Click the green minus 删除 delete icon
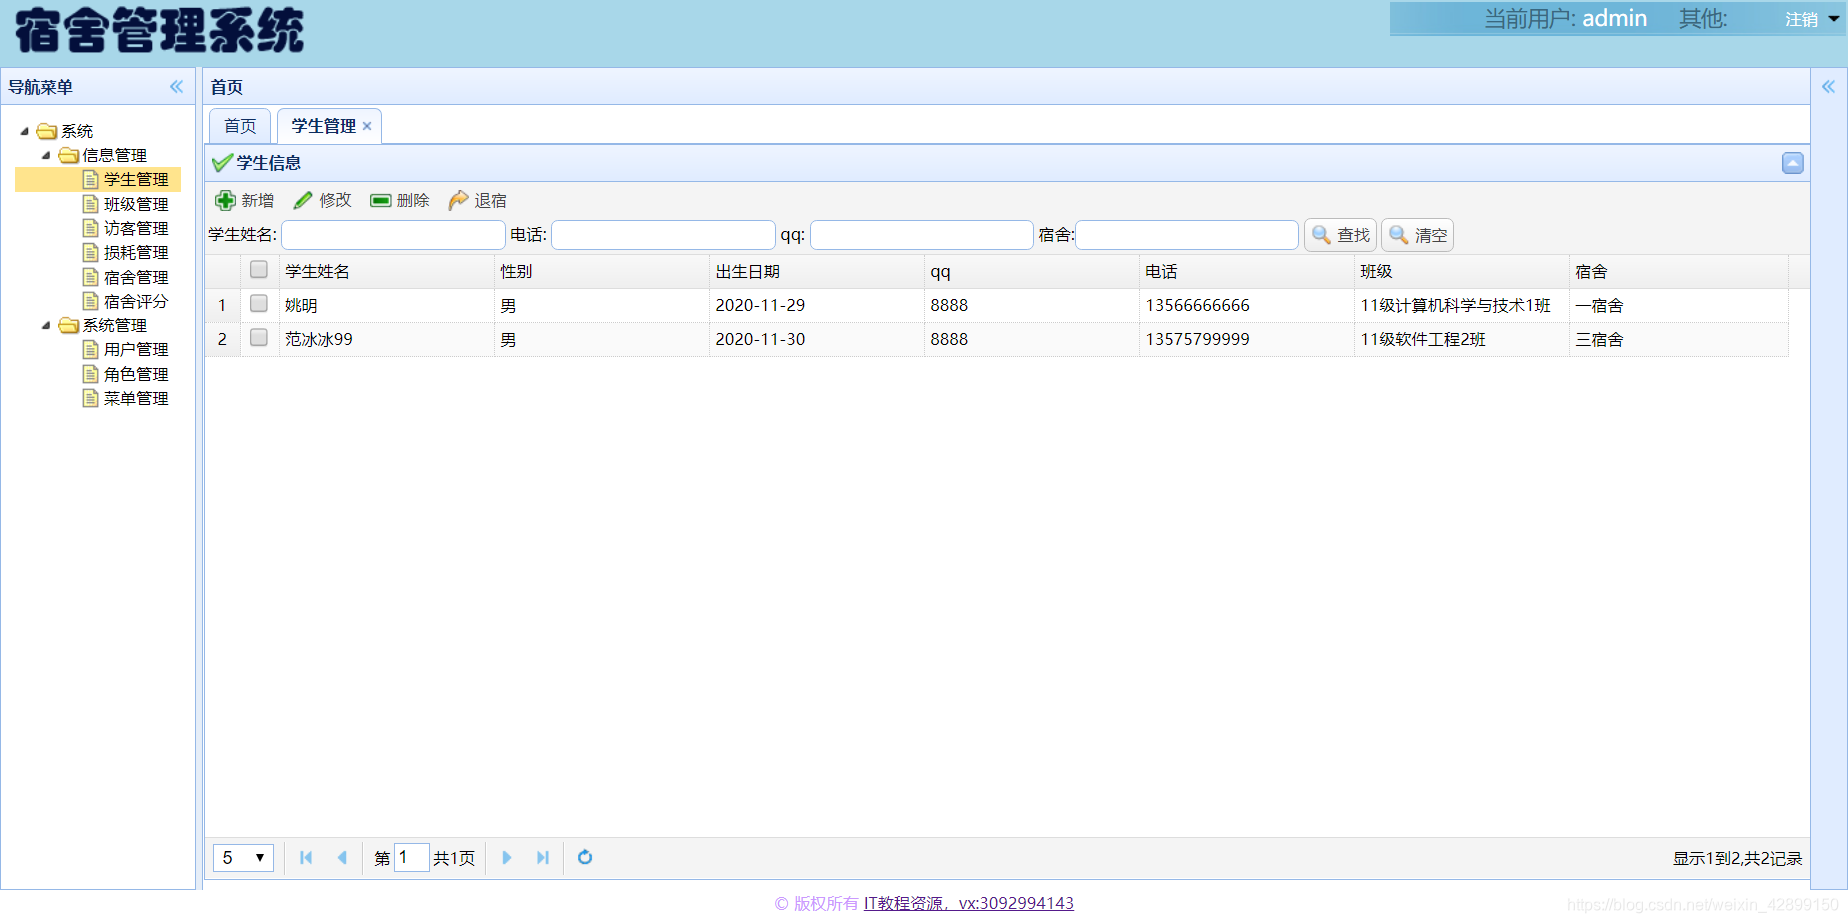Screen dimensions: 1848x923 (380, 201)
